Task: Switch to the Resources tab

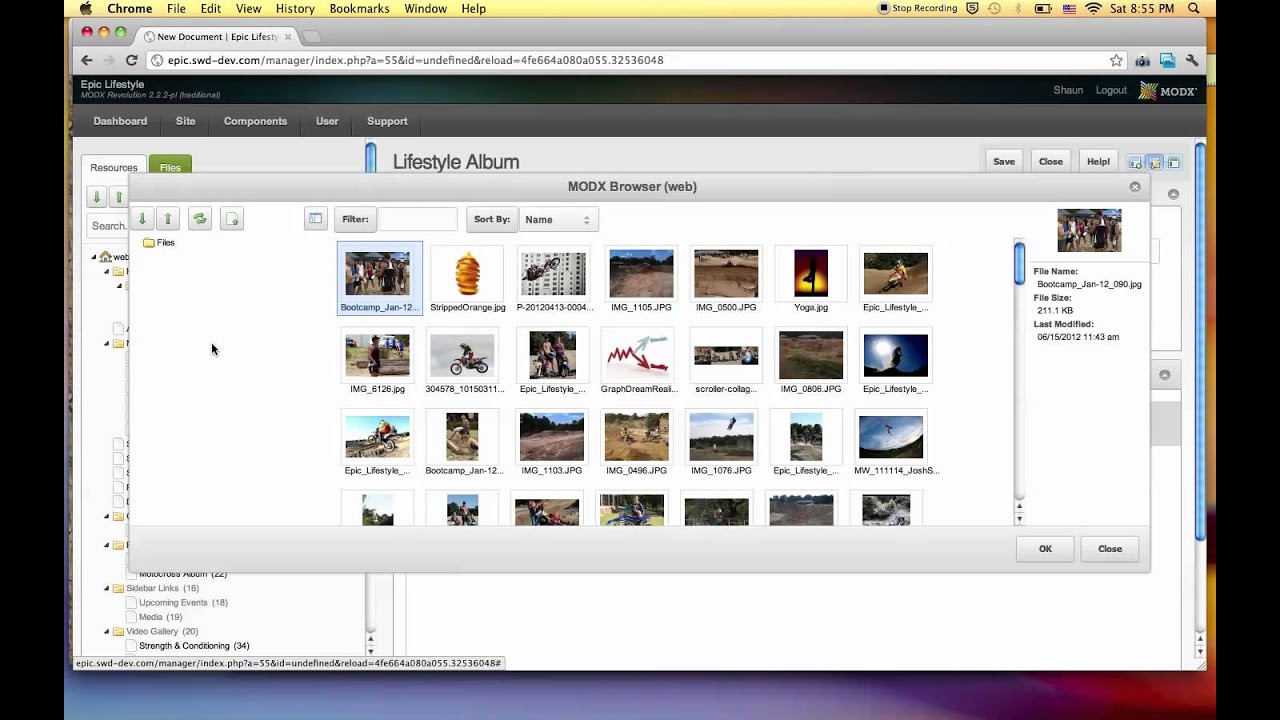Action: 113,167
